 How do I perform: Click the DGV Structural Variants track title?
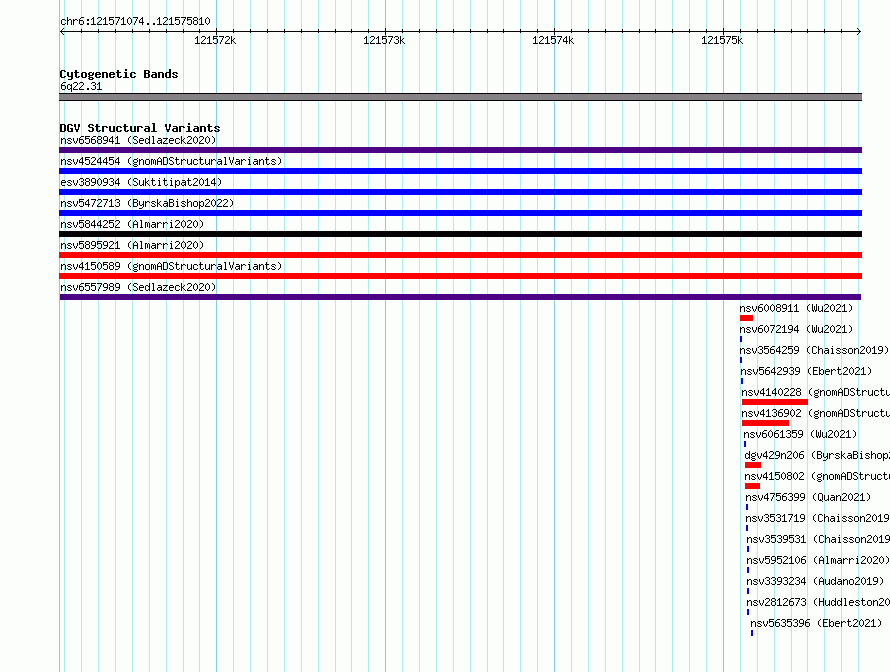coord(140,128)
